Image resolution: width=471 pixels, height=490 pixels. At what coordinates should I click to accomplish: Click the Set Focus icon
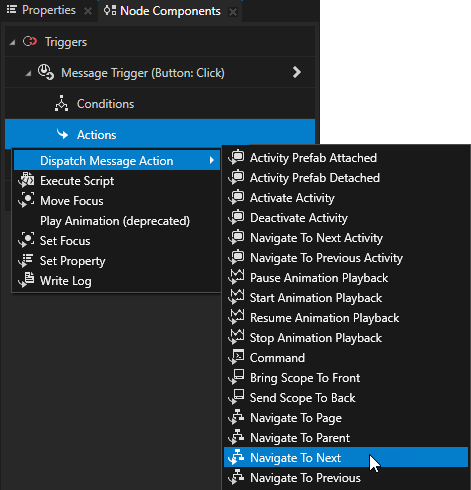click(26, 240)
